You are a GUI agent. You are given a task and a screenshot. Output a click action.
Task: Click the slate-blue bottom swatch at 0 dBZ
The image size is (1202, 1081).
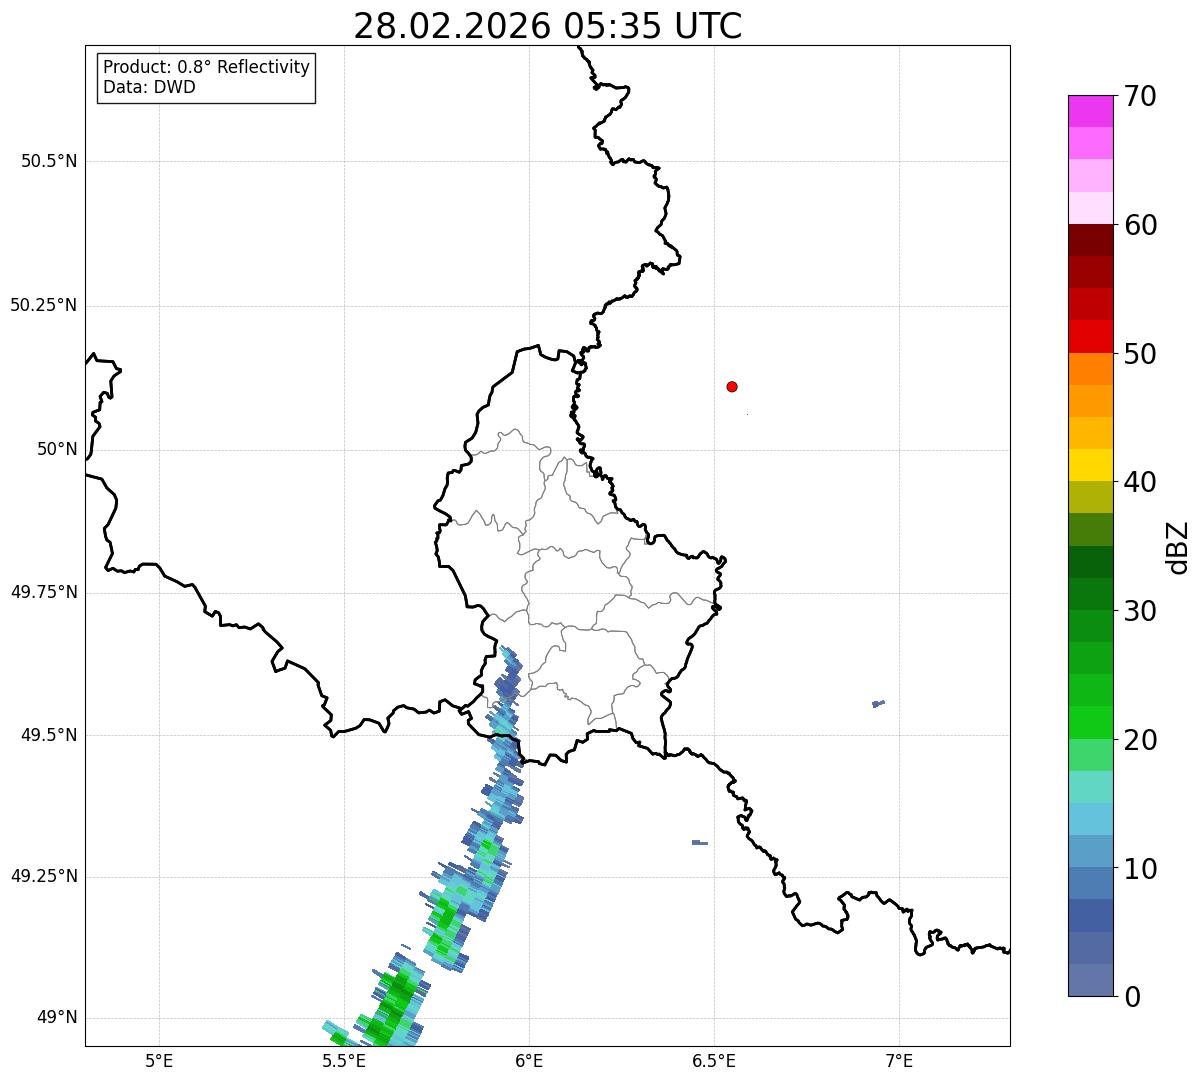coord(1090,980)
